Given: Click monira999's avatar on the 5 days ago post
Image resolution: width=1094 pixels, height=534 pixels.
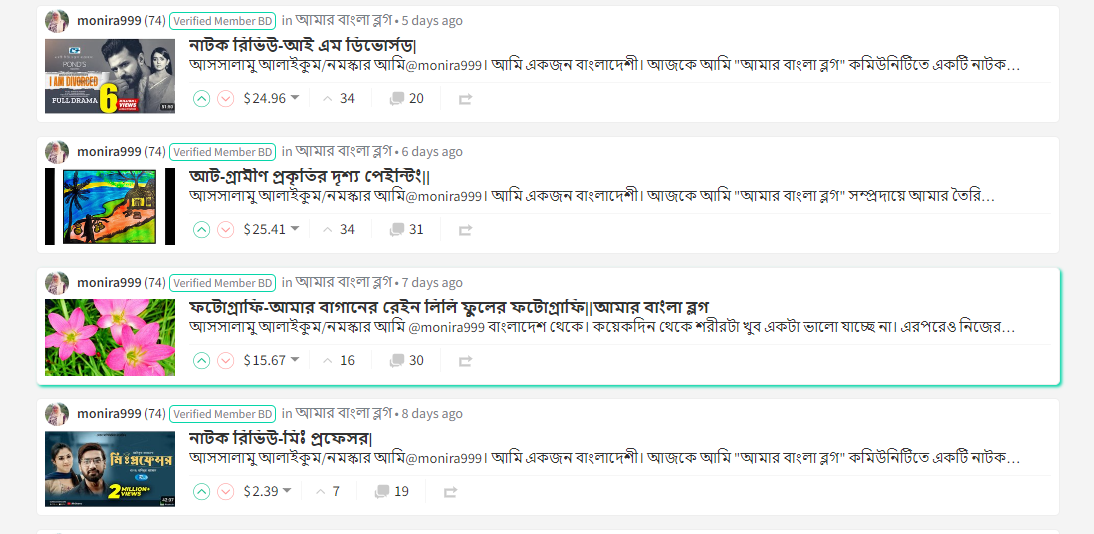Looking at the screenshot, I should (x=57, y=21).
